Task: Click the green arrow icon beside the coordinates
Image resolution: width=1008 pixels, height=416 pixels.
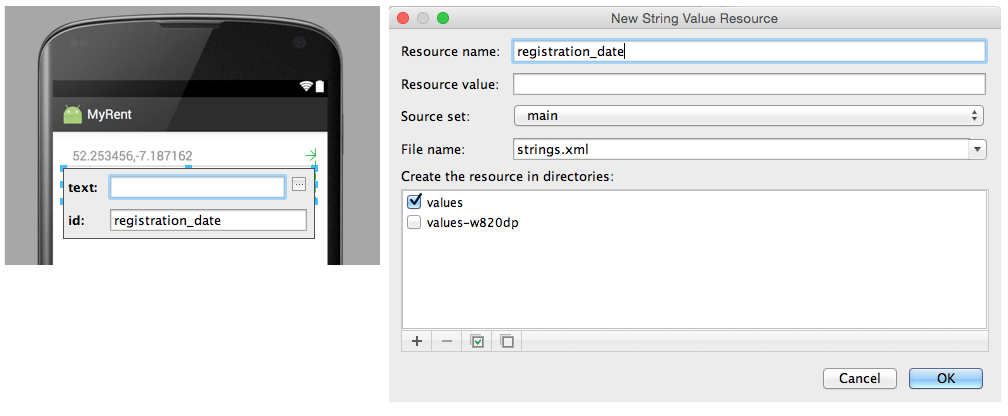Action: click(311, 155)
